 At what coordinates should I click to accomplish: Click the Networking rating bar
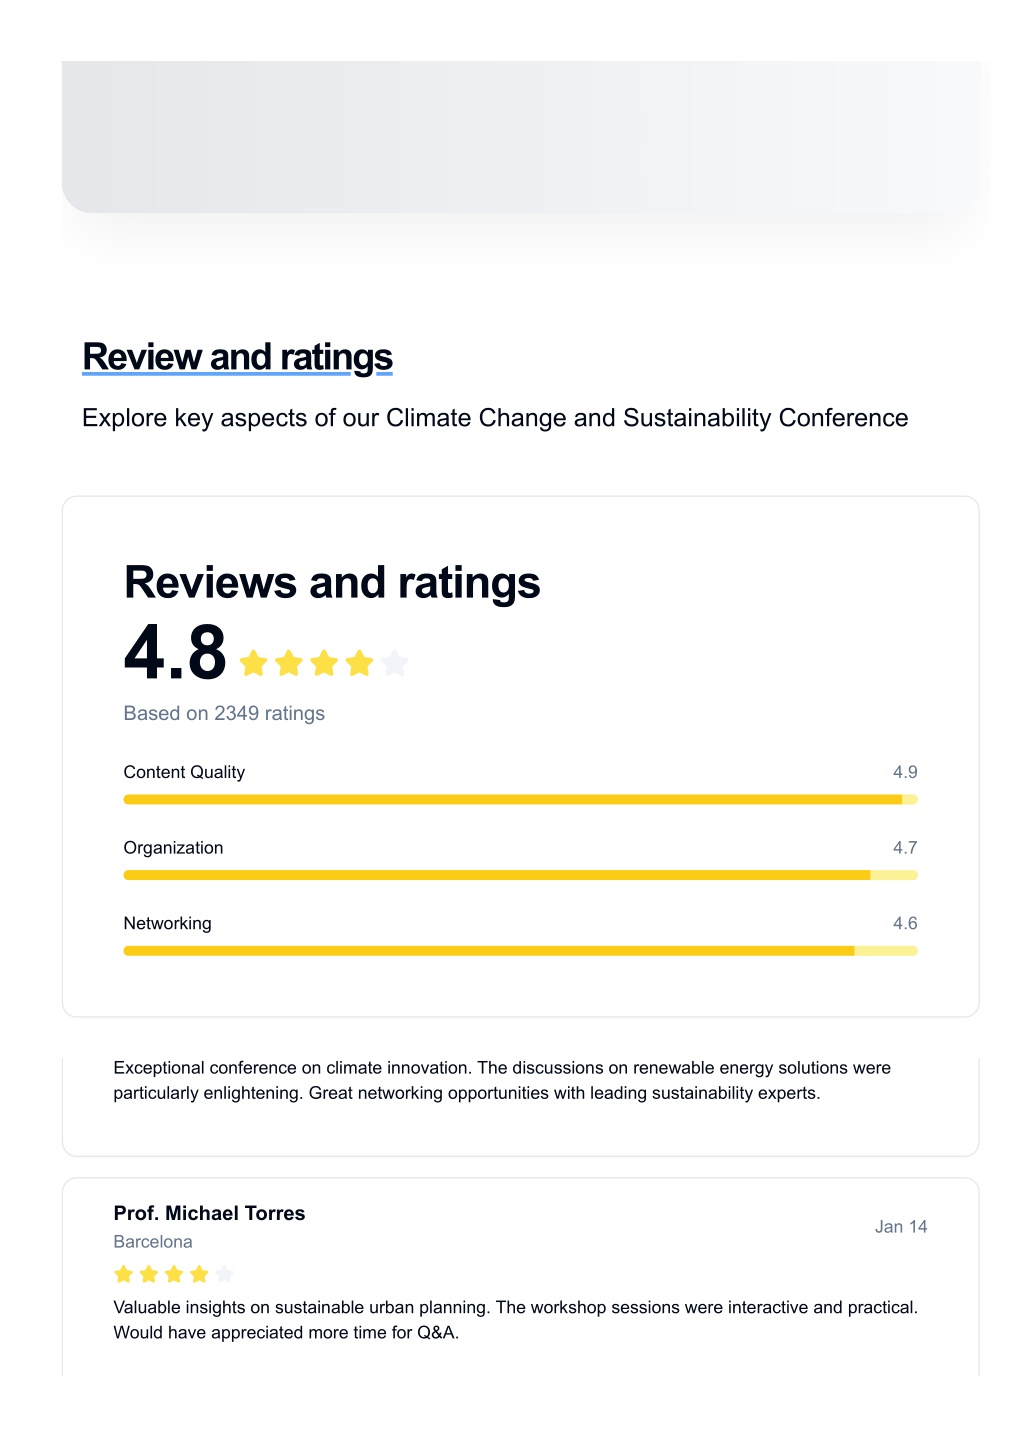coord(520,951)
